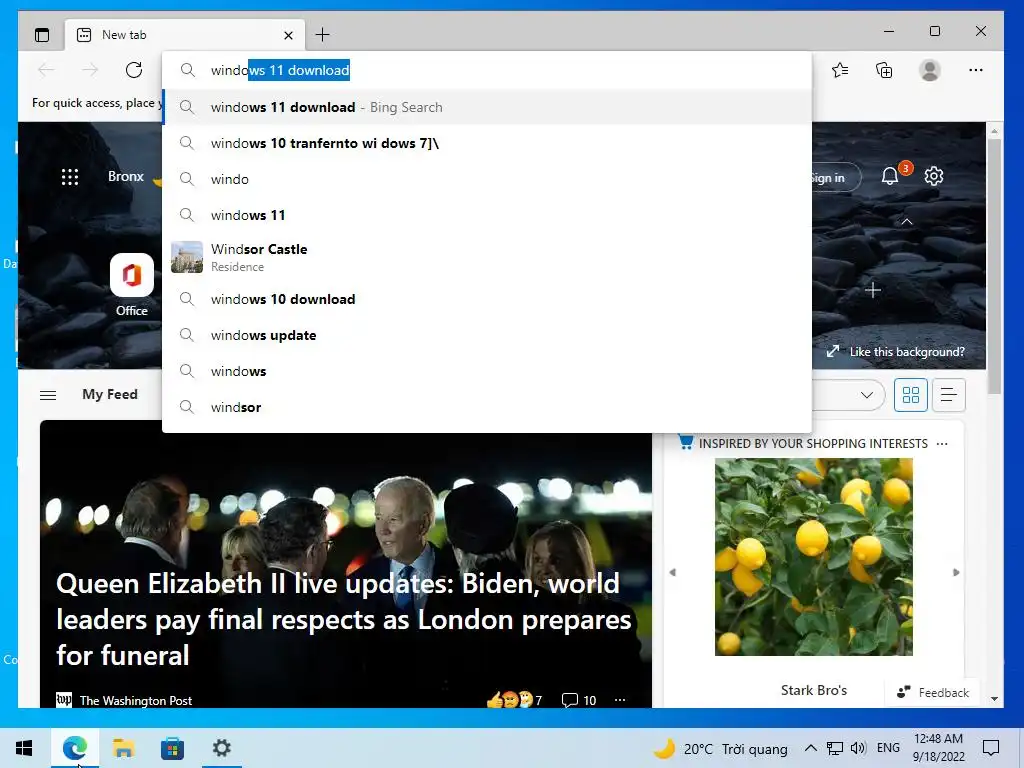
Task: Open the notifications bell icon
Action: point(889,176)
